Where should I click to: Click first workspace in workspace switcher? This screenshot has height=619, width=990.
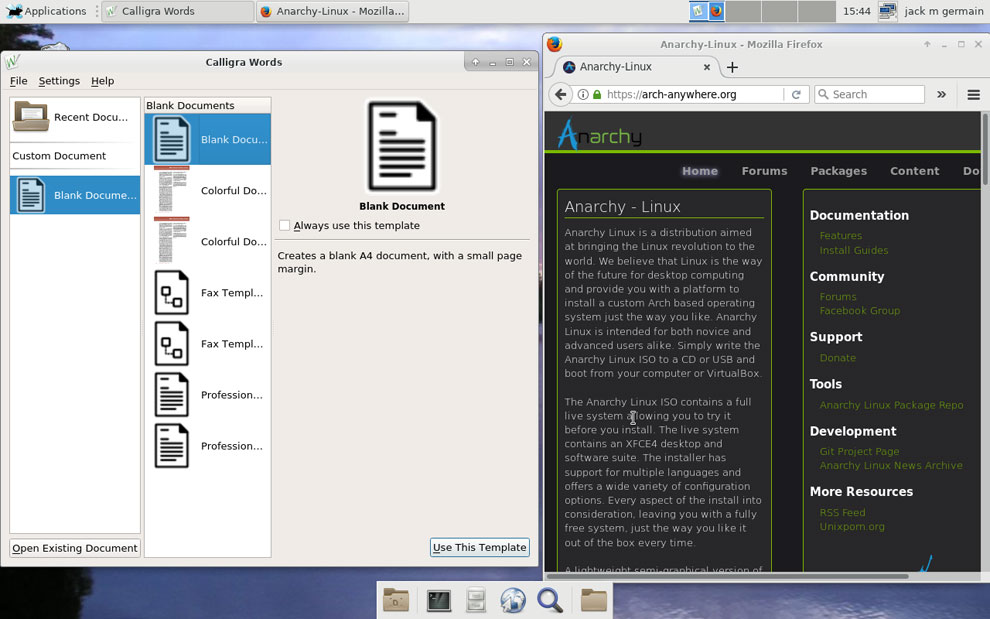tap(707, 11)
